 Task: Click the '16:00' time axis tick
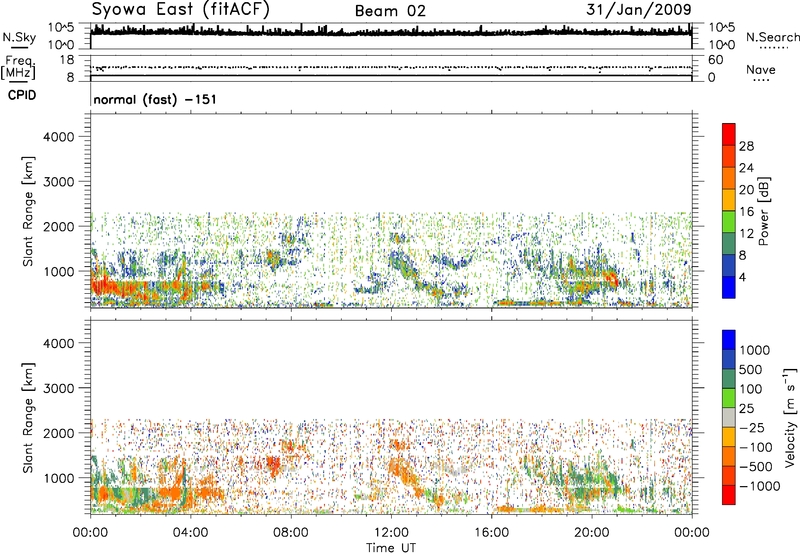491,533
